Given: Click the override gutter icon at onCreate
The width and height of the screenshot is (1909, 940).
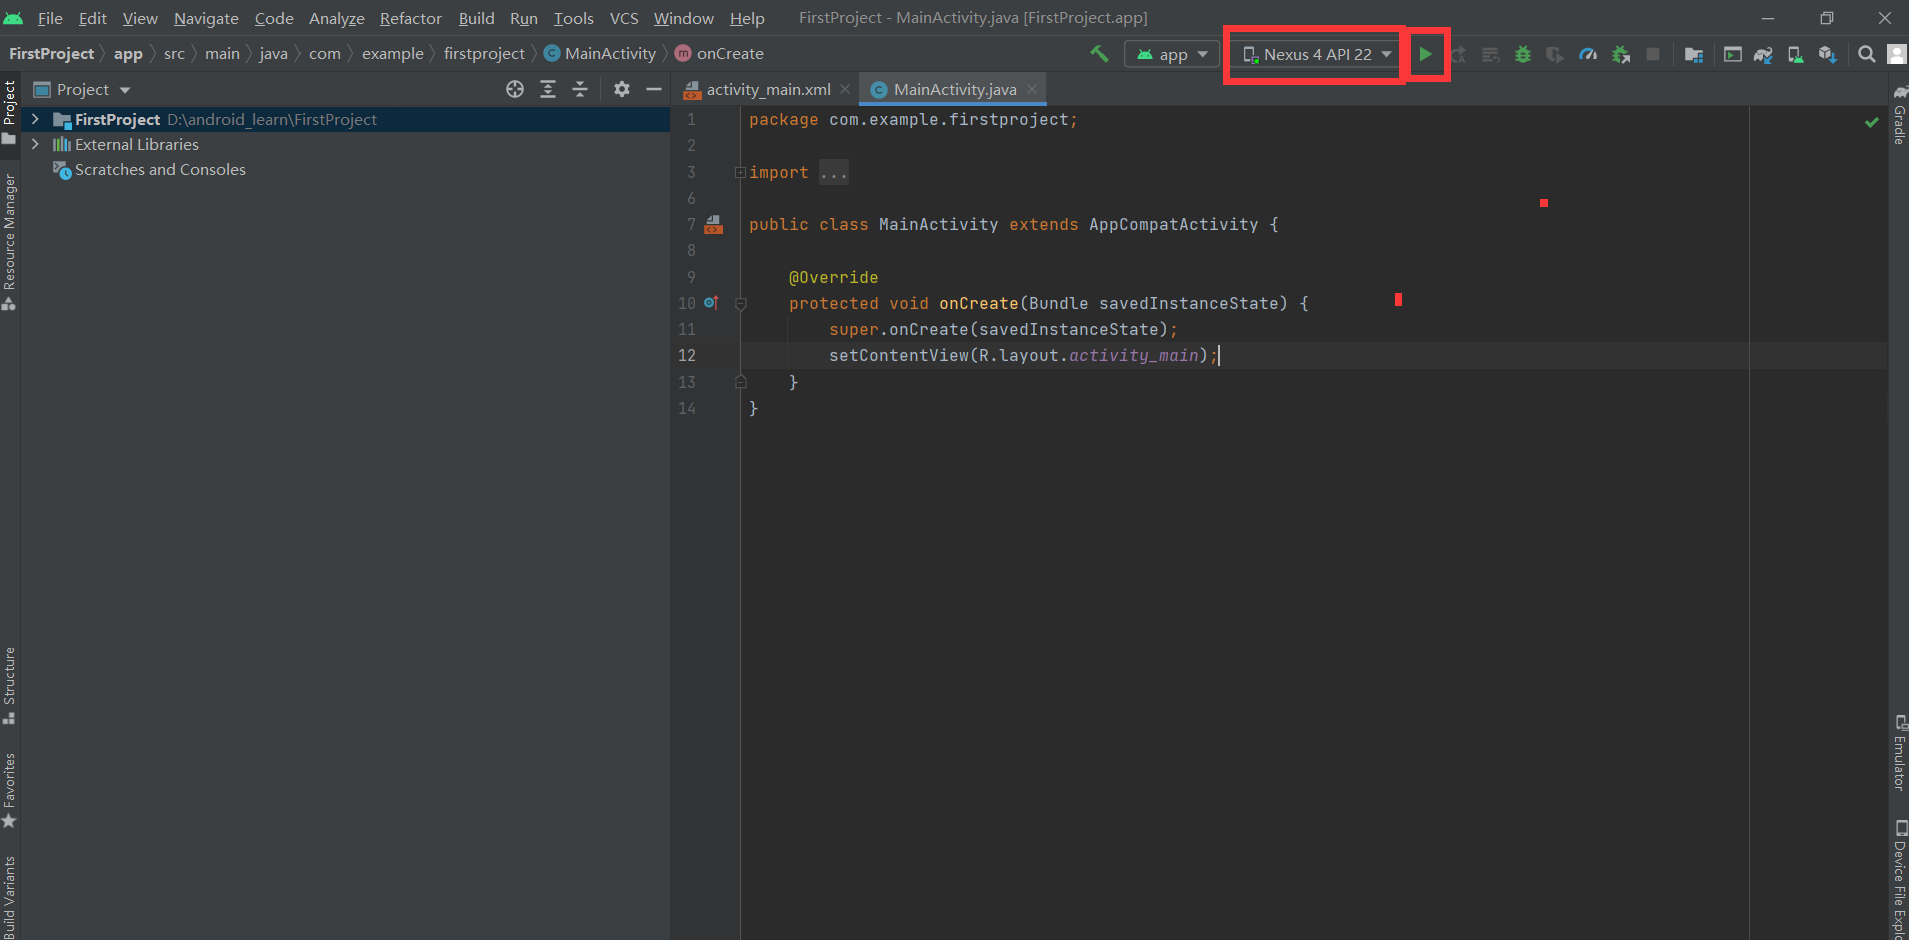Looking at the screenshot, I should (x=711, y=302).
